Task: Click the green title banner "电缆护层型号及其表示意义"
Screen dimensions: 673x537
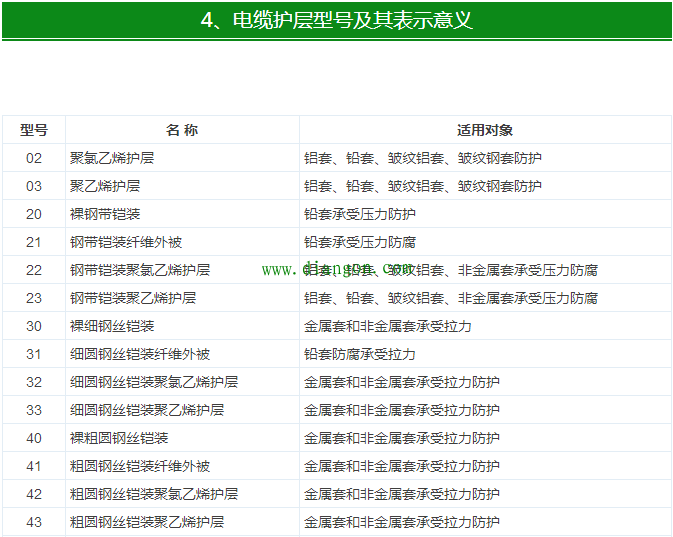Action: (x=336, y=20)
